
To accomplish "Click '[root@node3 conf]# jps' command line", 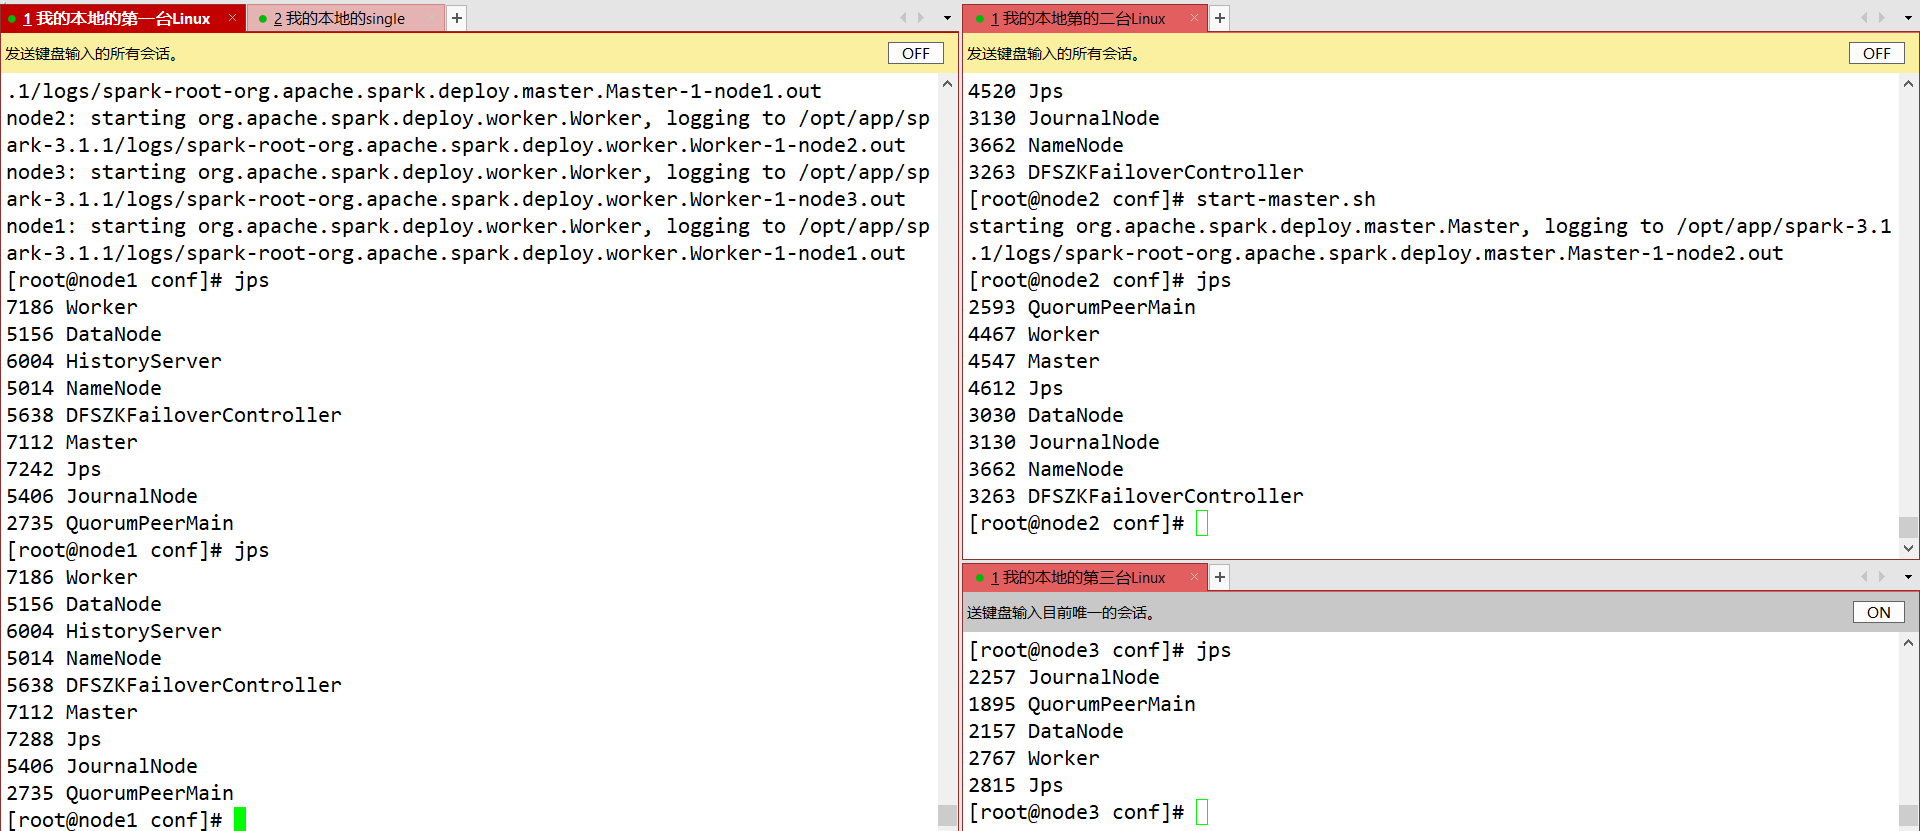I will (x=1100, y=650).
